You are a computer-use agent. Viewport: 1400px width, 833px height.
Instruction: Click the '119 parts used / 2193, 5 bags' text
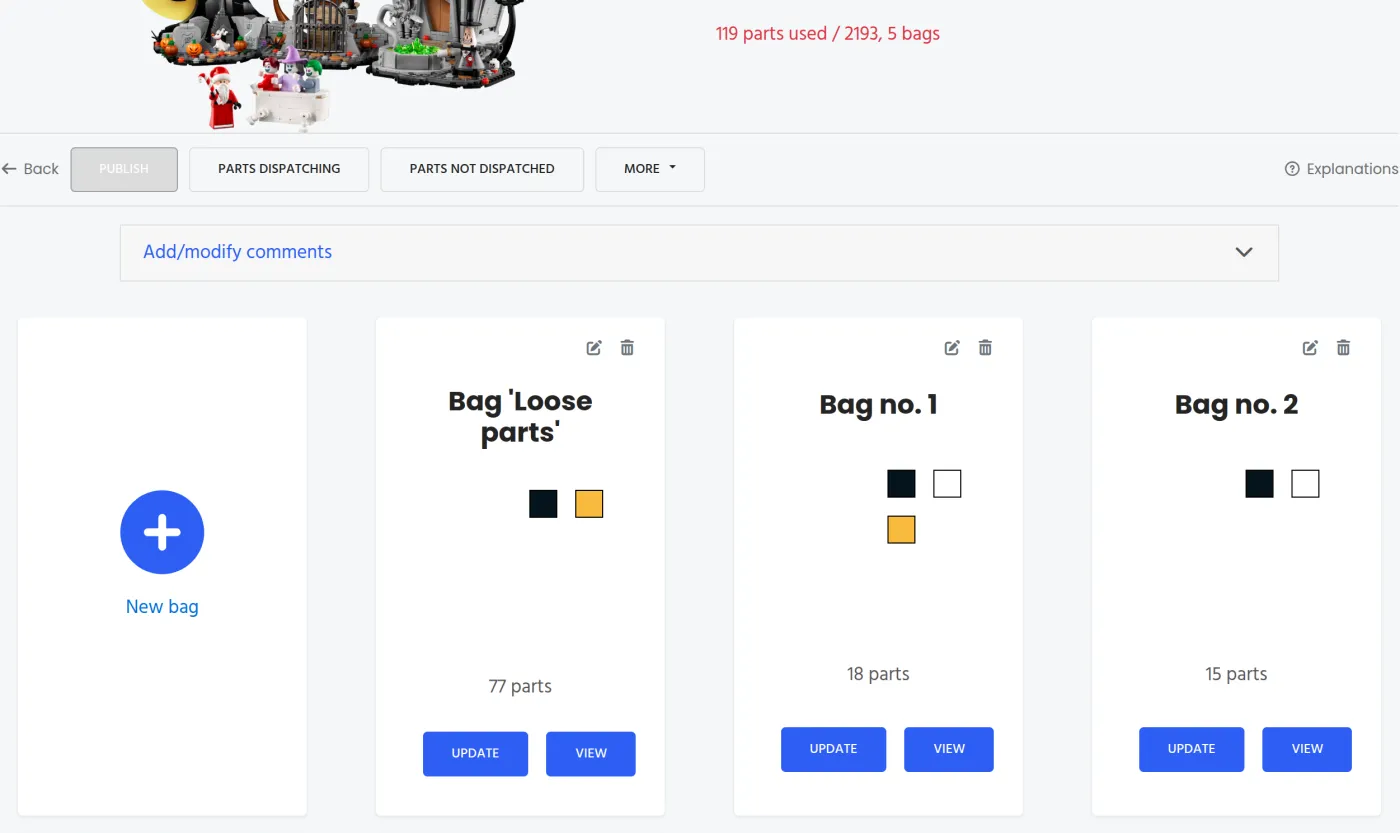point(828,34)
